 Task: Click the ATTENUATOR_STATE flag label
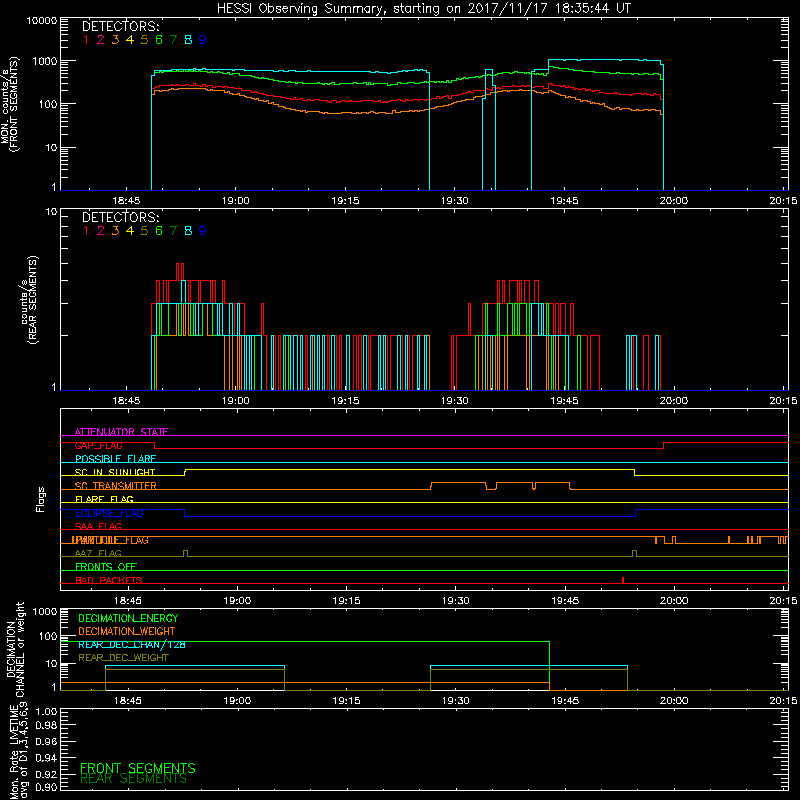click(121, 432)
